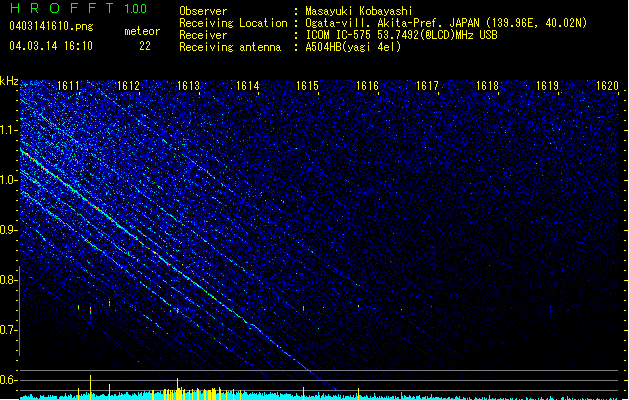Click the Observer label
The width and height of the screenshot is (629, 400).
(203, 11)
